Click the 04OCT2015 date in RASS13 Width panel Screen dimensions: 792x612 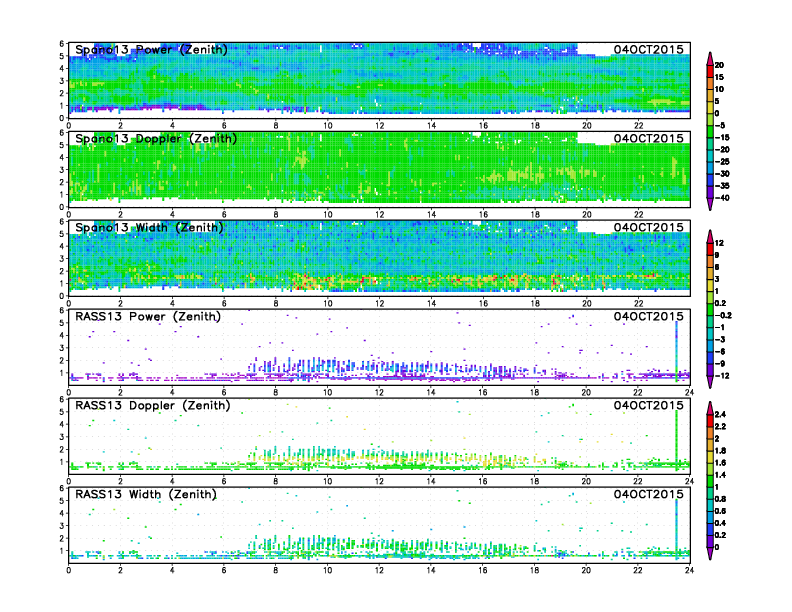tap(648, 494)
